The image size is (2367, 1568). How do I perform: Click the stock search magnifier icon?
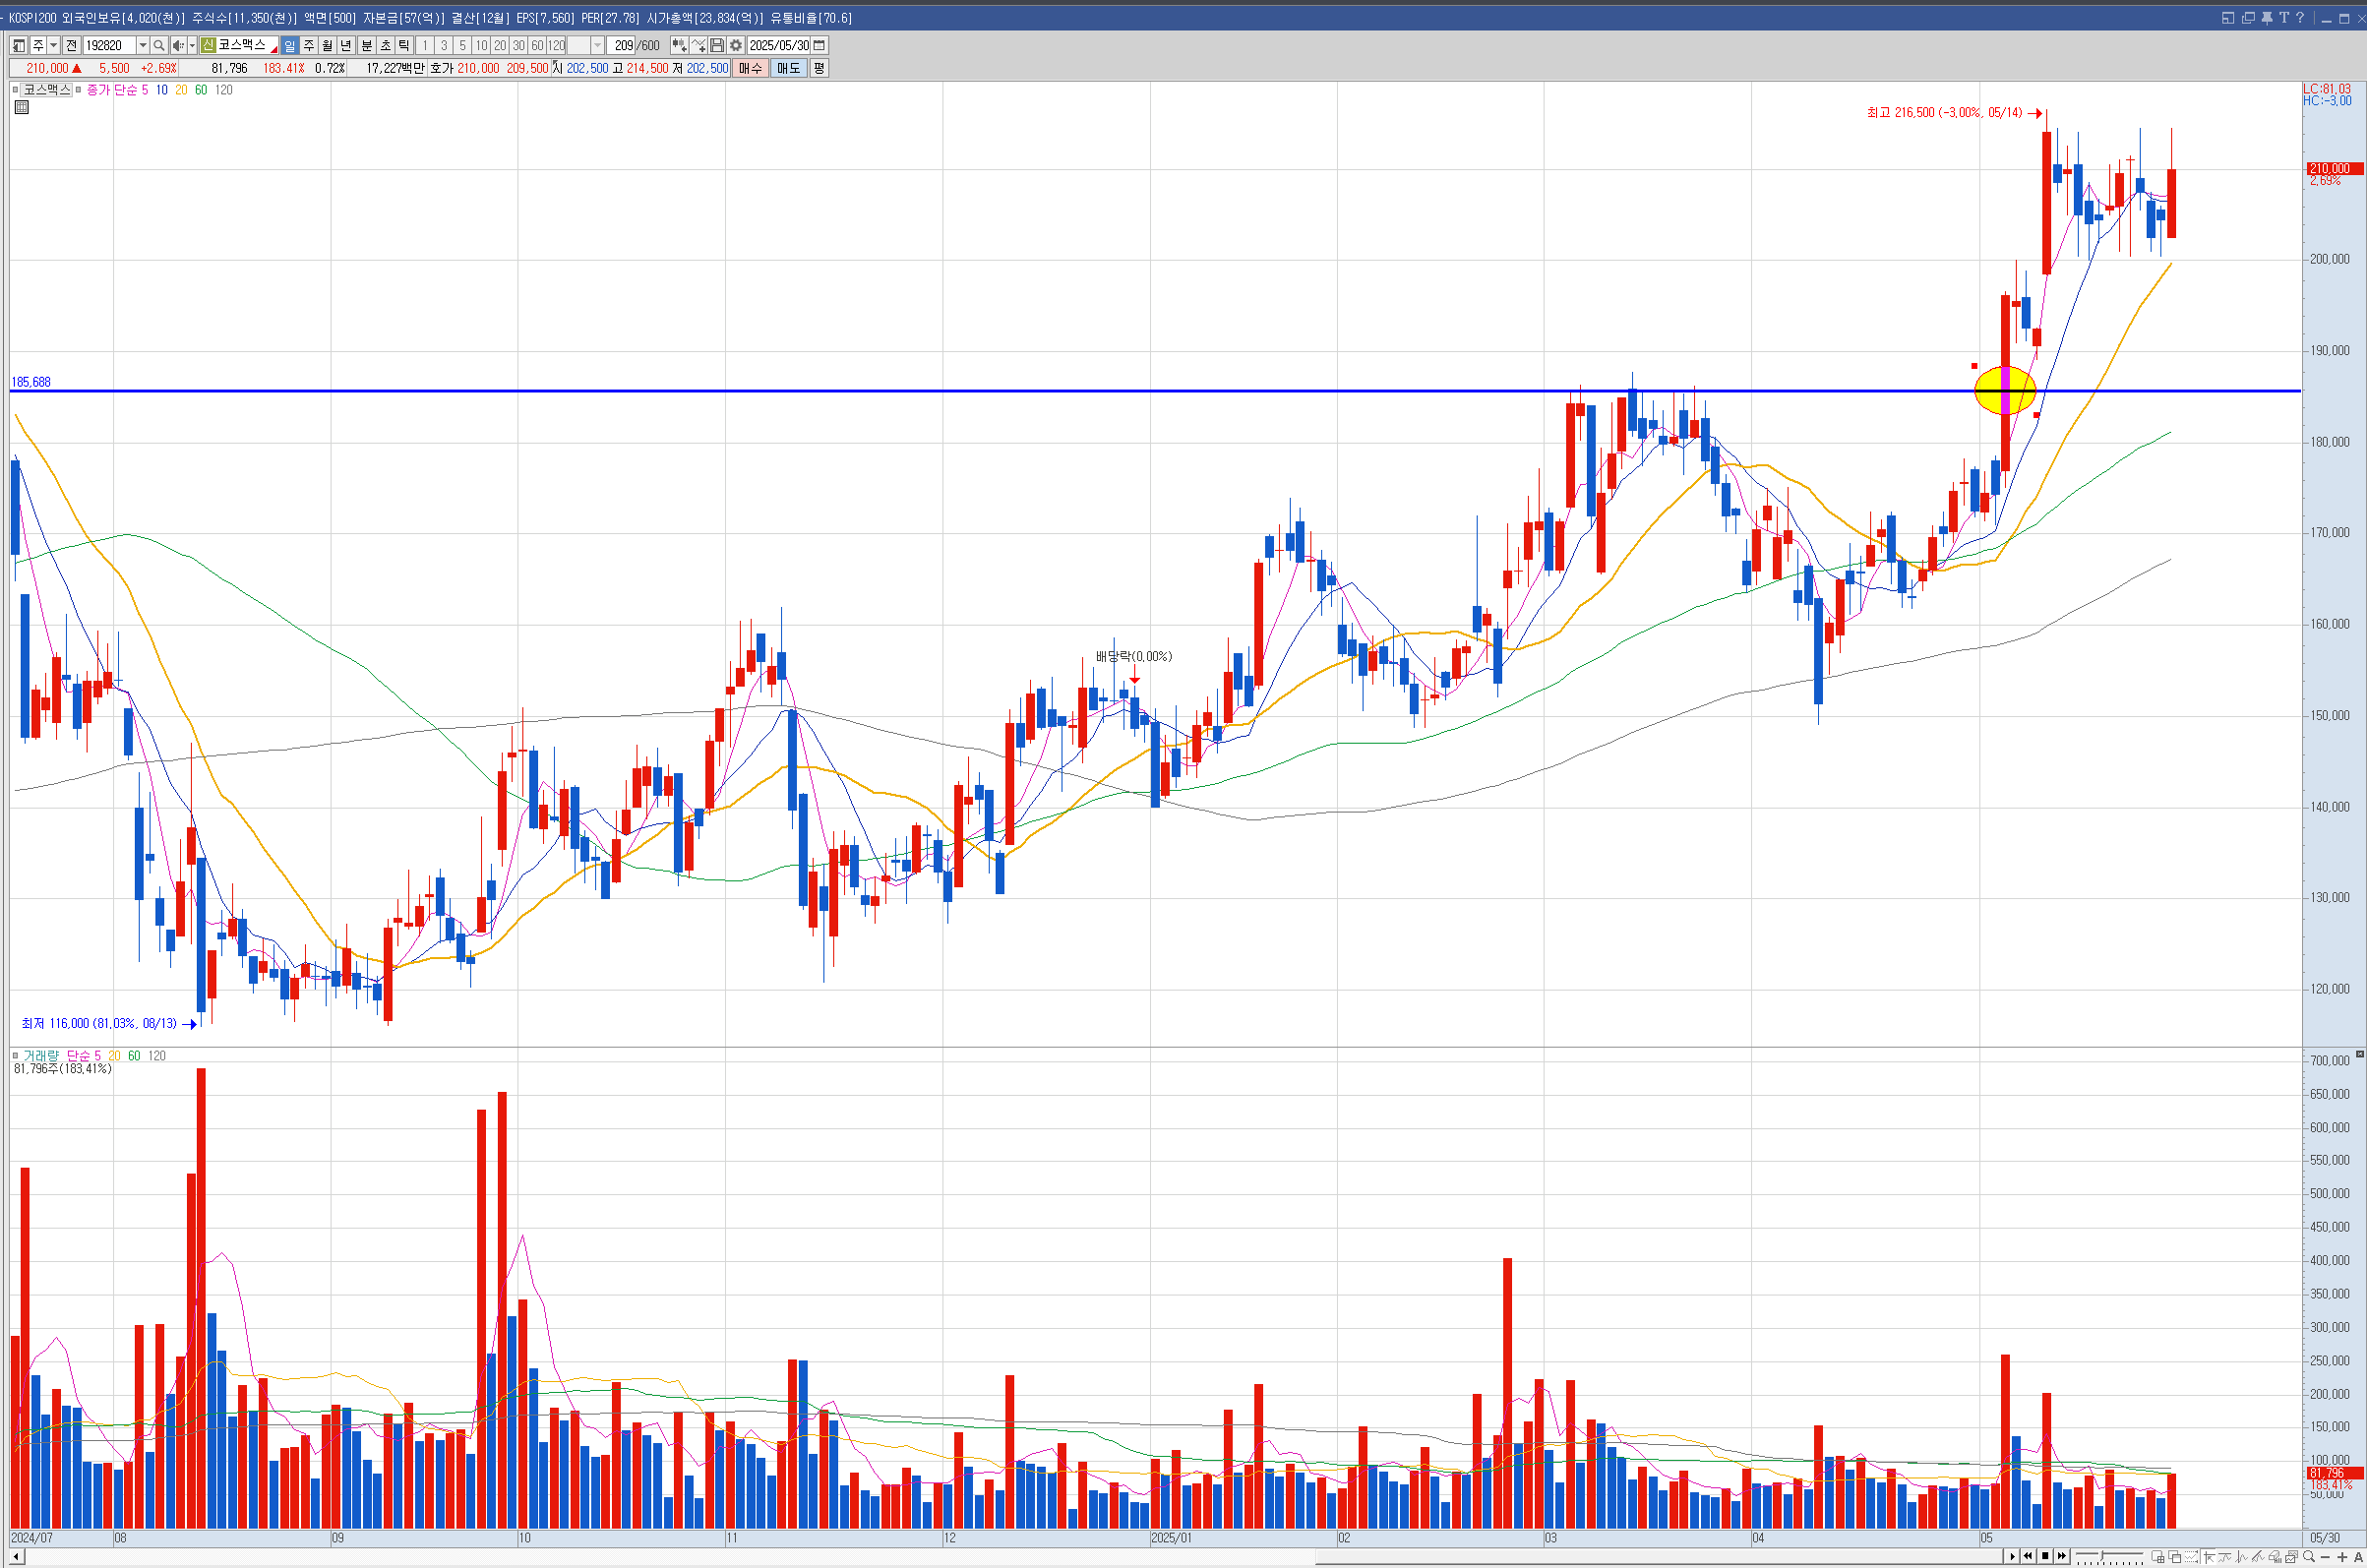(x=158, y=46)
